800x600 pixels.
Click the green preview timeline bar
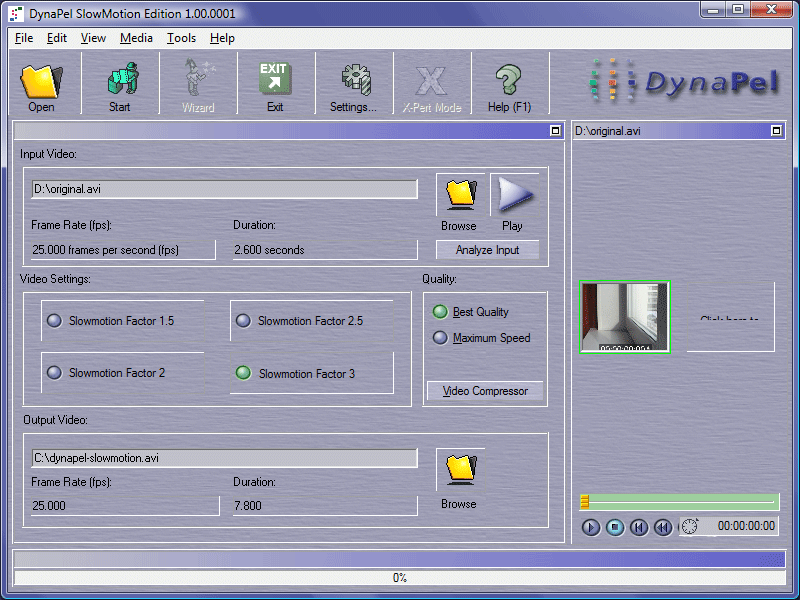[680, 502]
